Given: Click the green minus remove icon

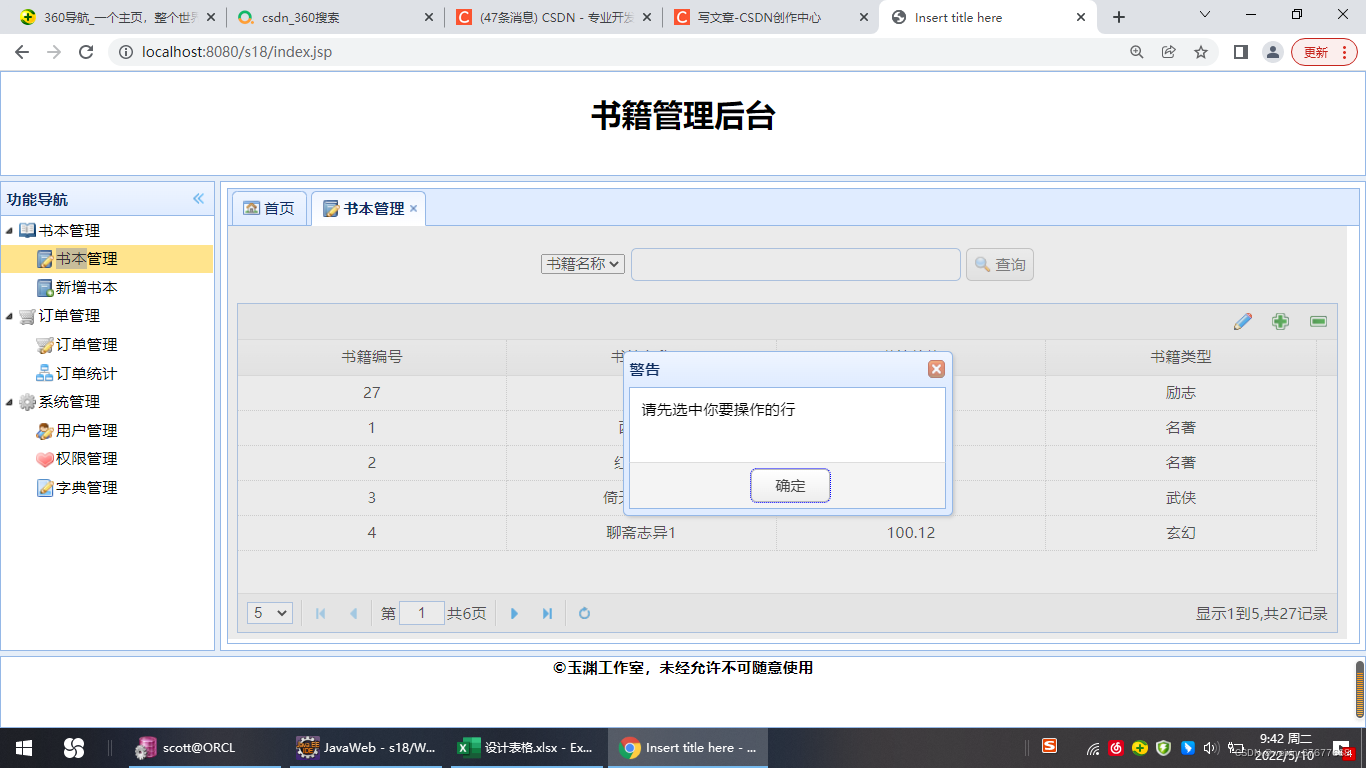Looking at the screenshot, I should [1317, 321].
